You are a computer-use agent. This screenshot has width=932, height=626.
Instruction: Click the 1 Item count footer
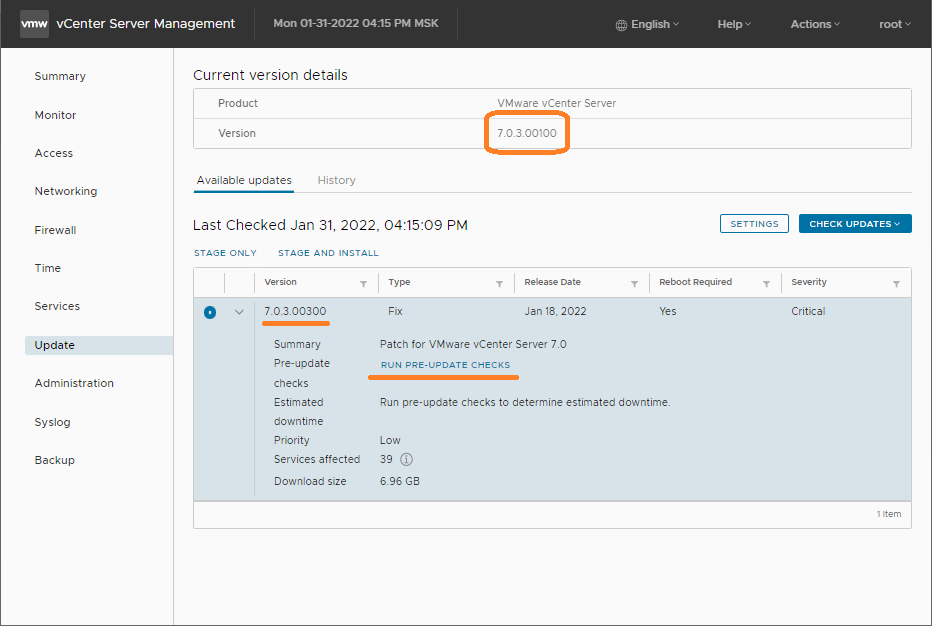[889, 514]
